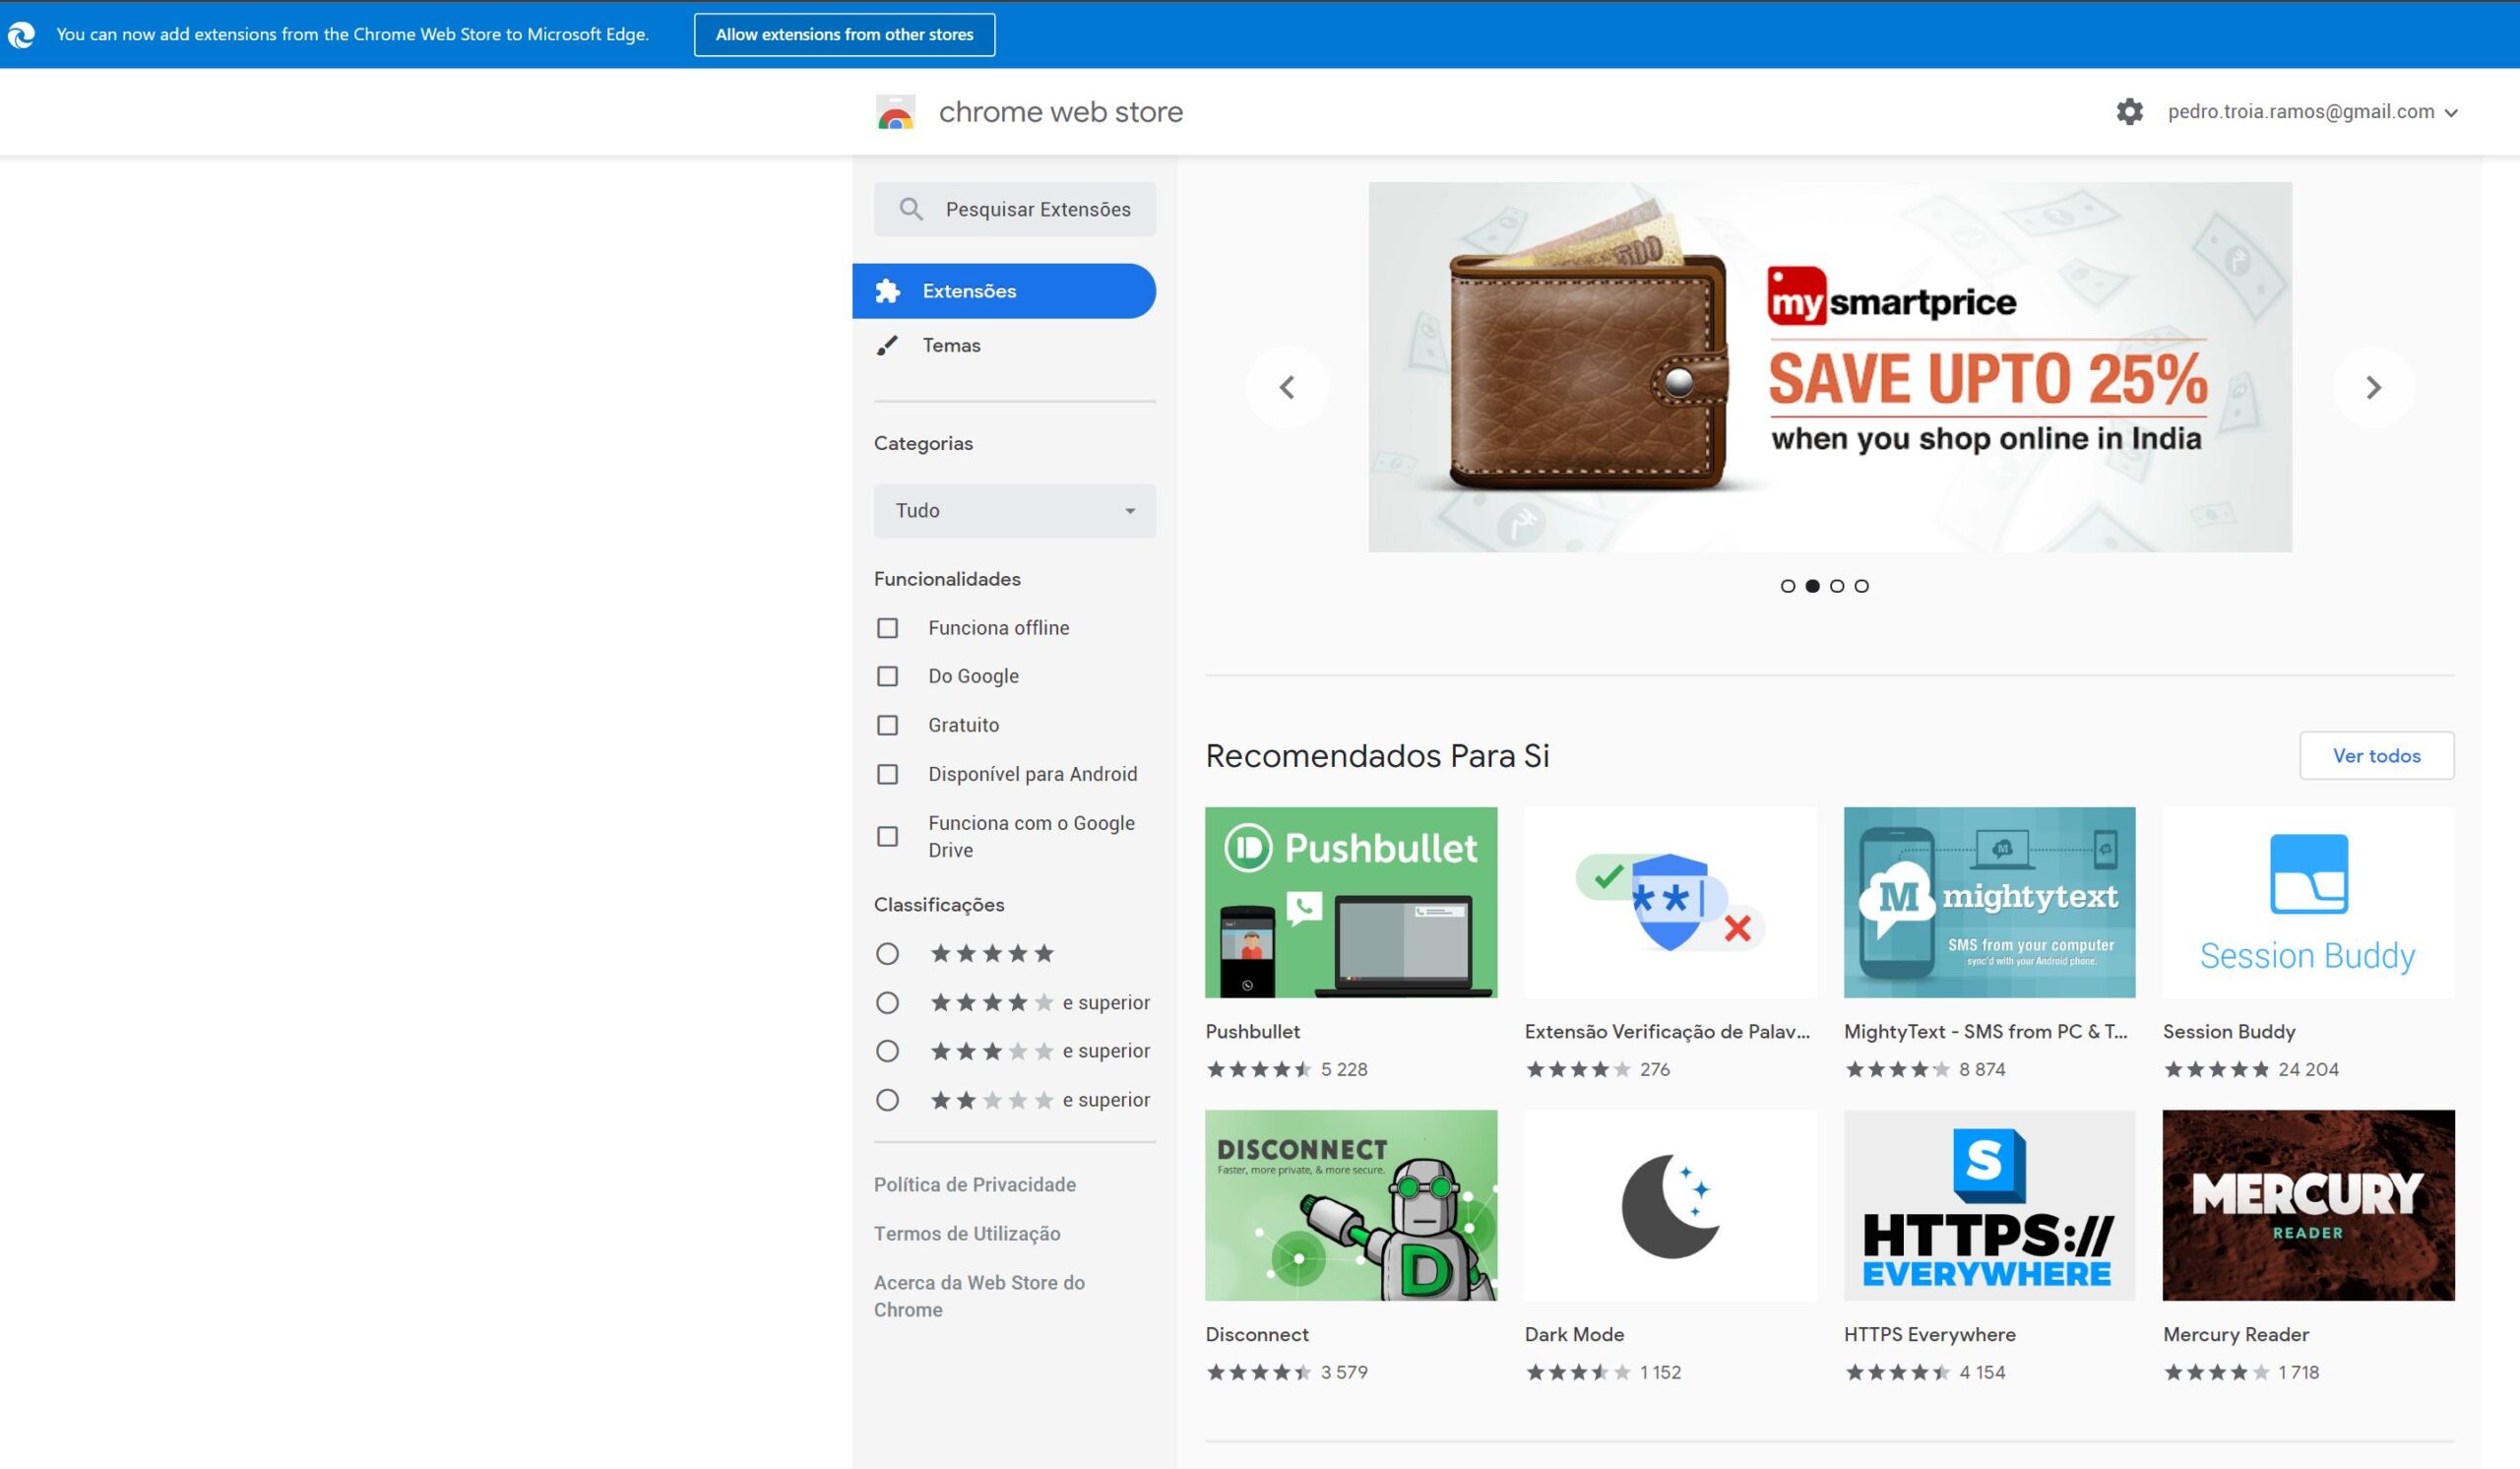The height and width of the screenshot is (1469, 2520).
Task: Open the Tudo categories dropdown
Action: [1015, 511]
